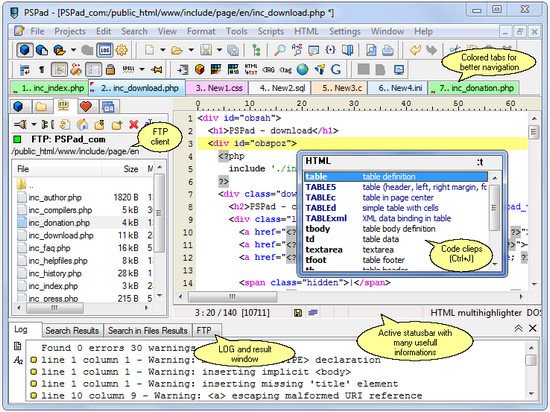Screen dimensions: 550x412
Task: Click the save floppy disk icon
Action: click(x=206, y=50)
